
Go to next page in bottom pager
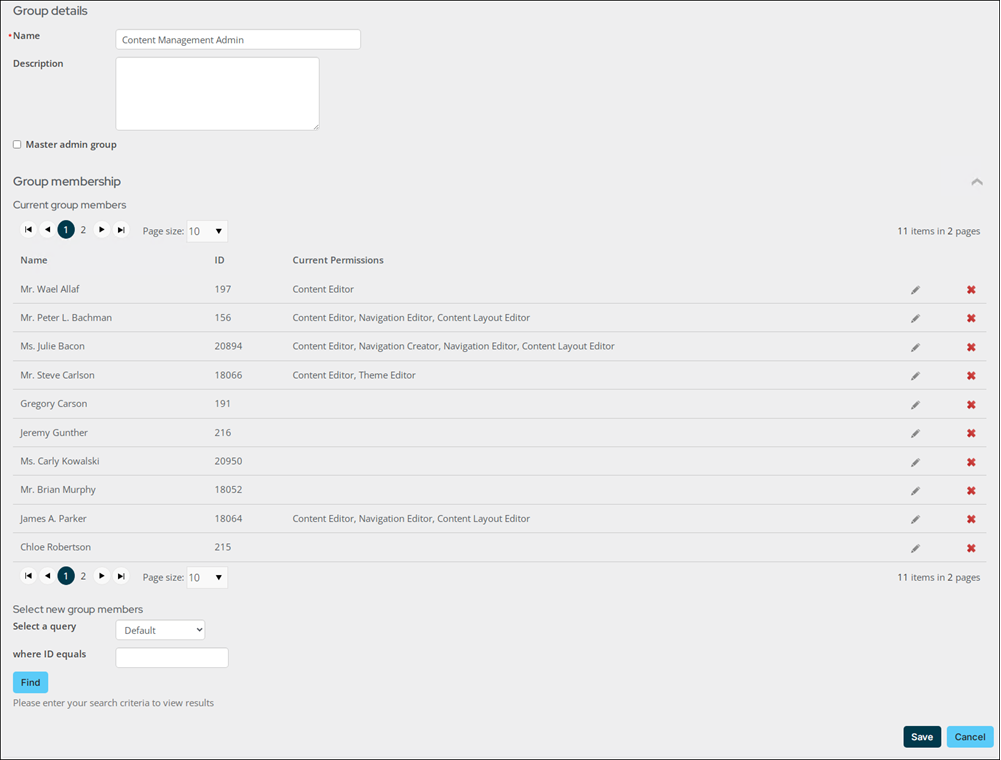coord(102,576)
